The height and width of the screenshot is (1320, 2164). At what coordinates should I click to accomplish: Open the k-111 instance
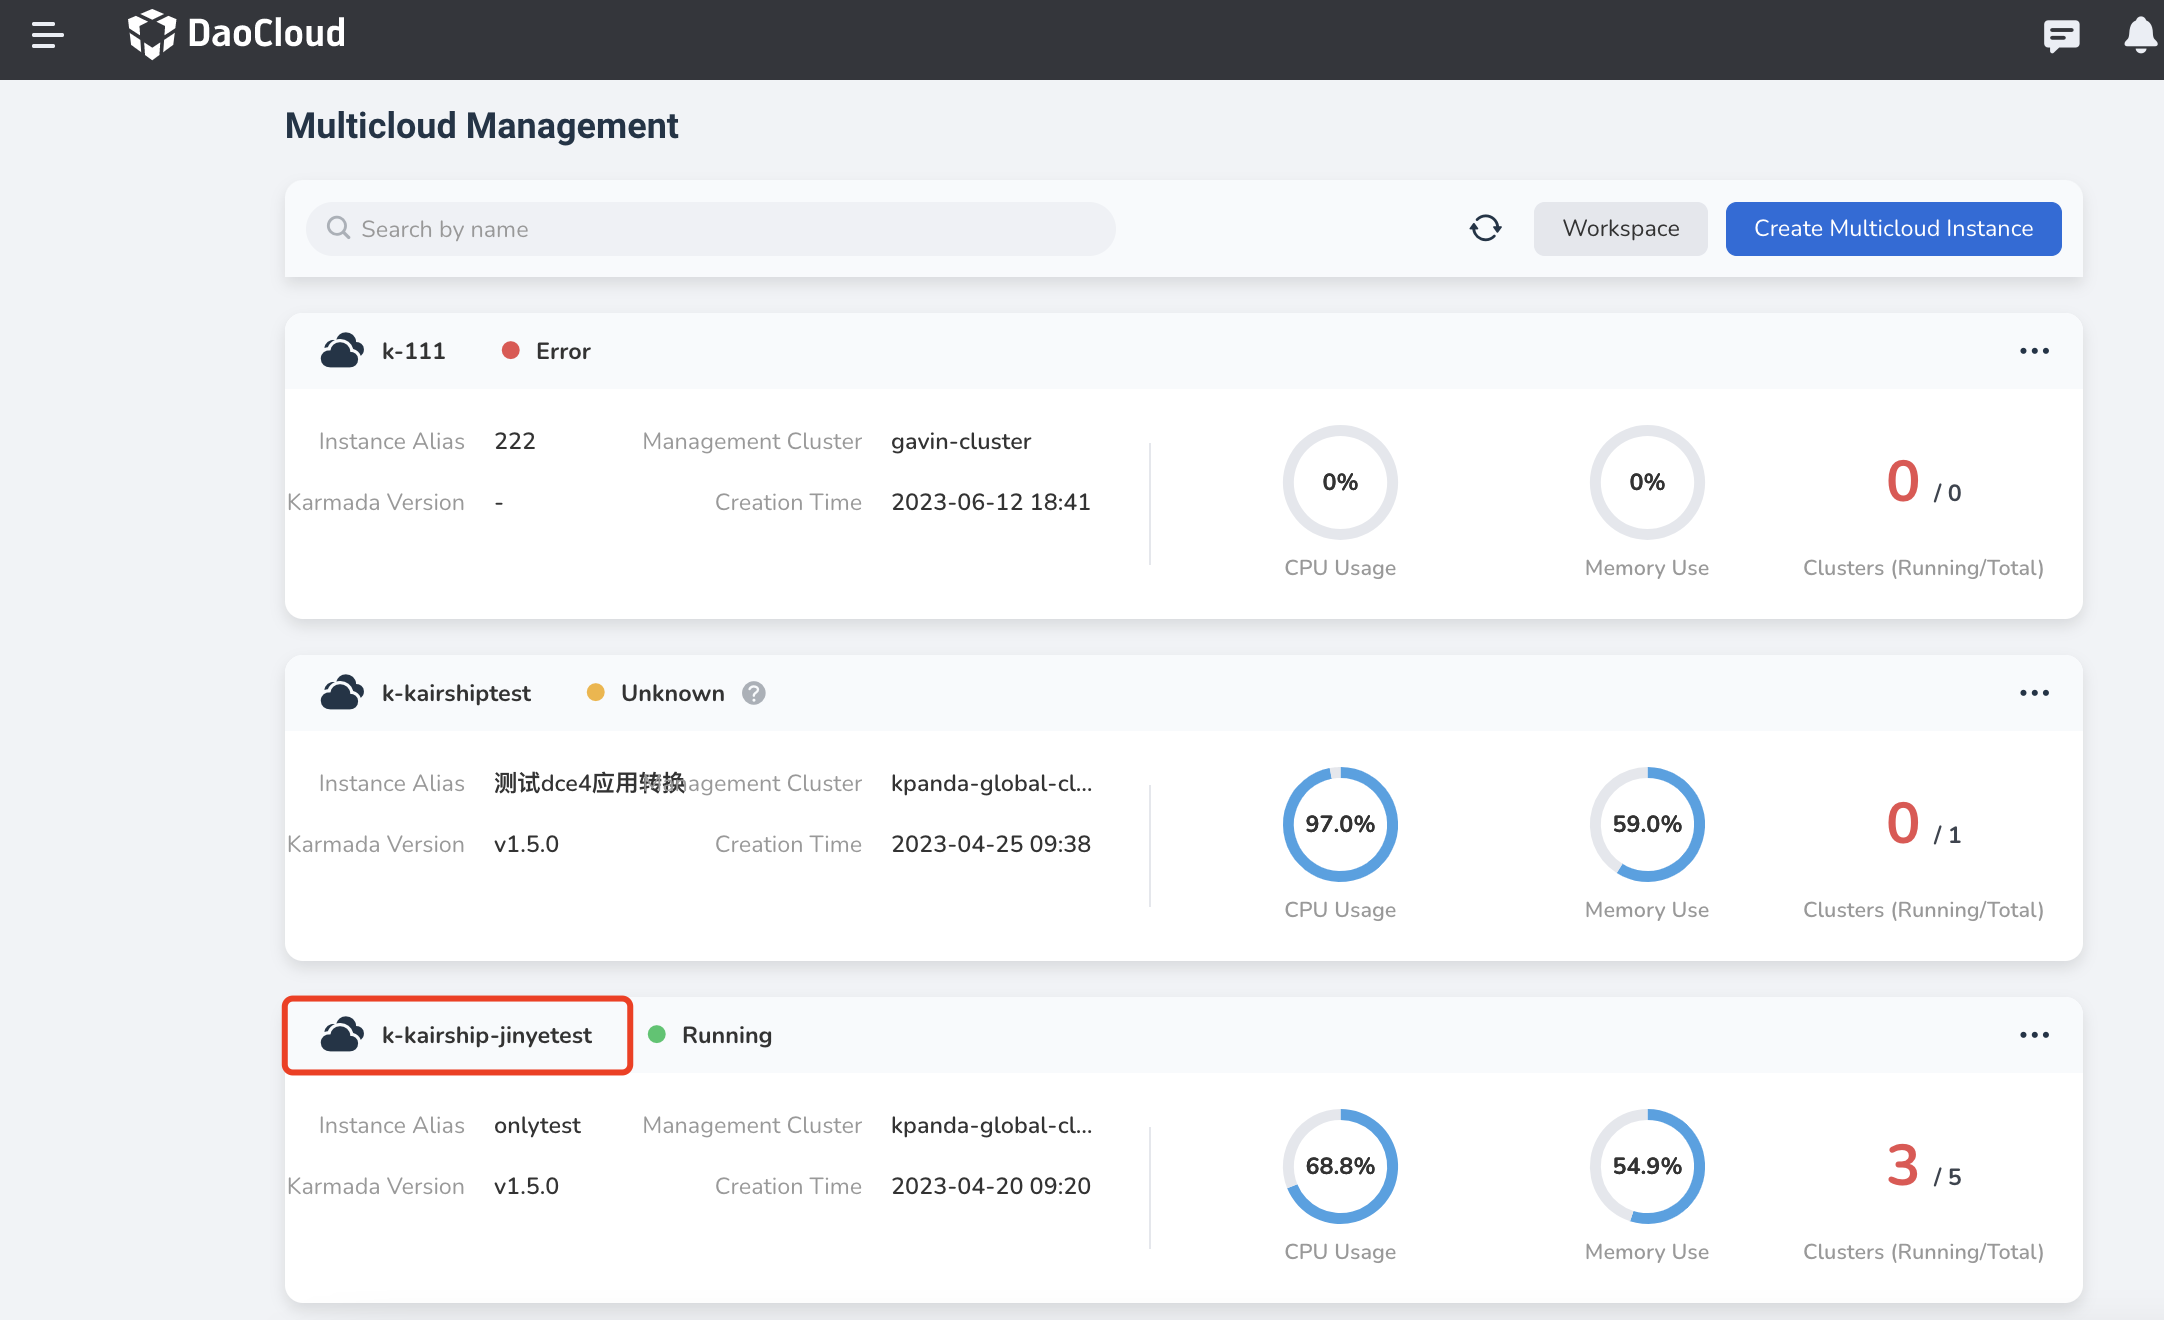click(x=413, y=351)
